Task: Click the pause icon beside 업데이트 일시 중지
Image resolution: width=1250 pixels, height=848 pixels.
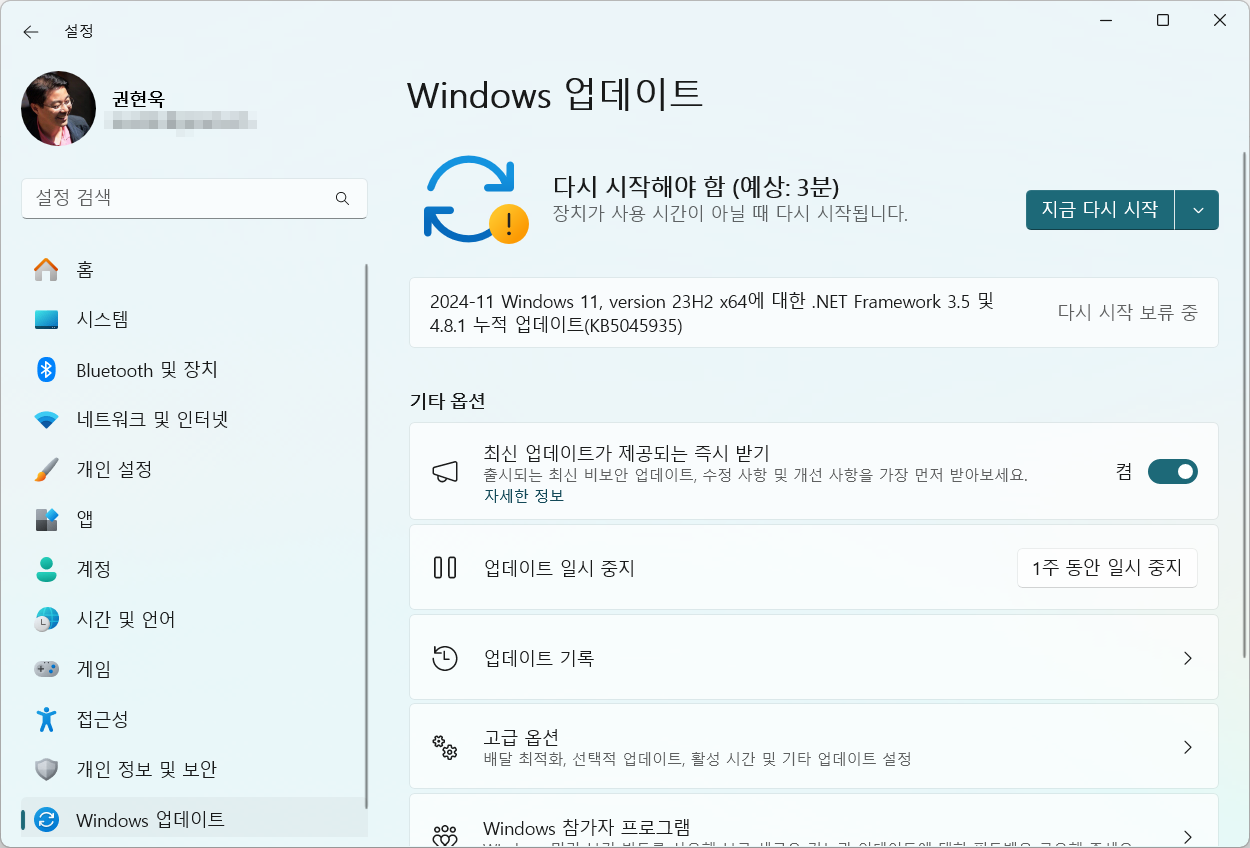Action: pyautogui.click(x=445, y=568)
